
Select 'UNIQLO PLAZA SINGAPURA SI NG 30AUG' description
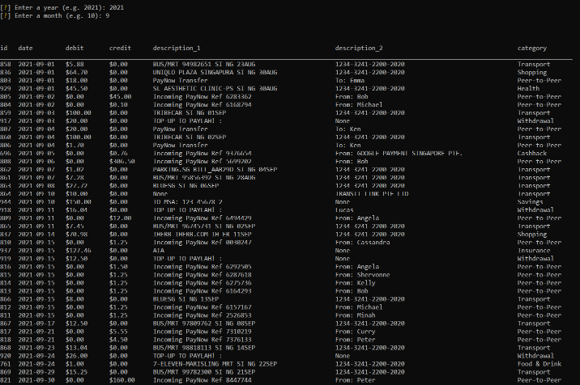[215, 72]
